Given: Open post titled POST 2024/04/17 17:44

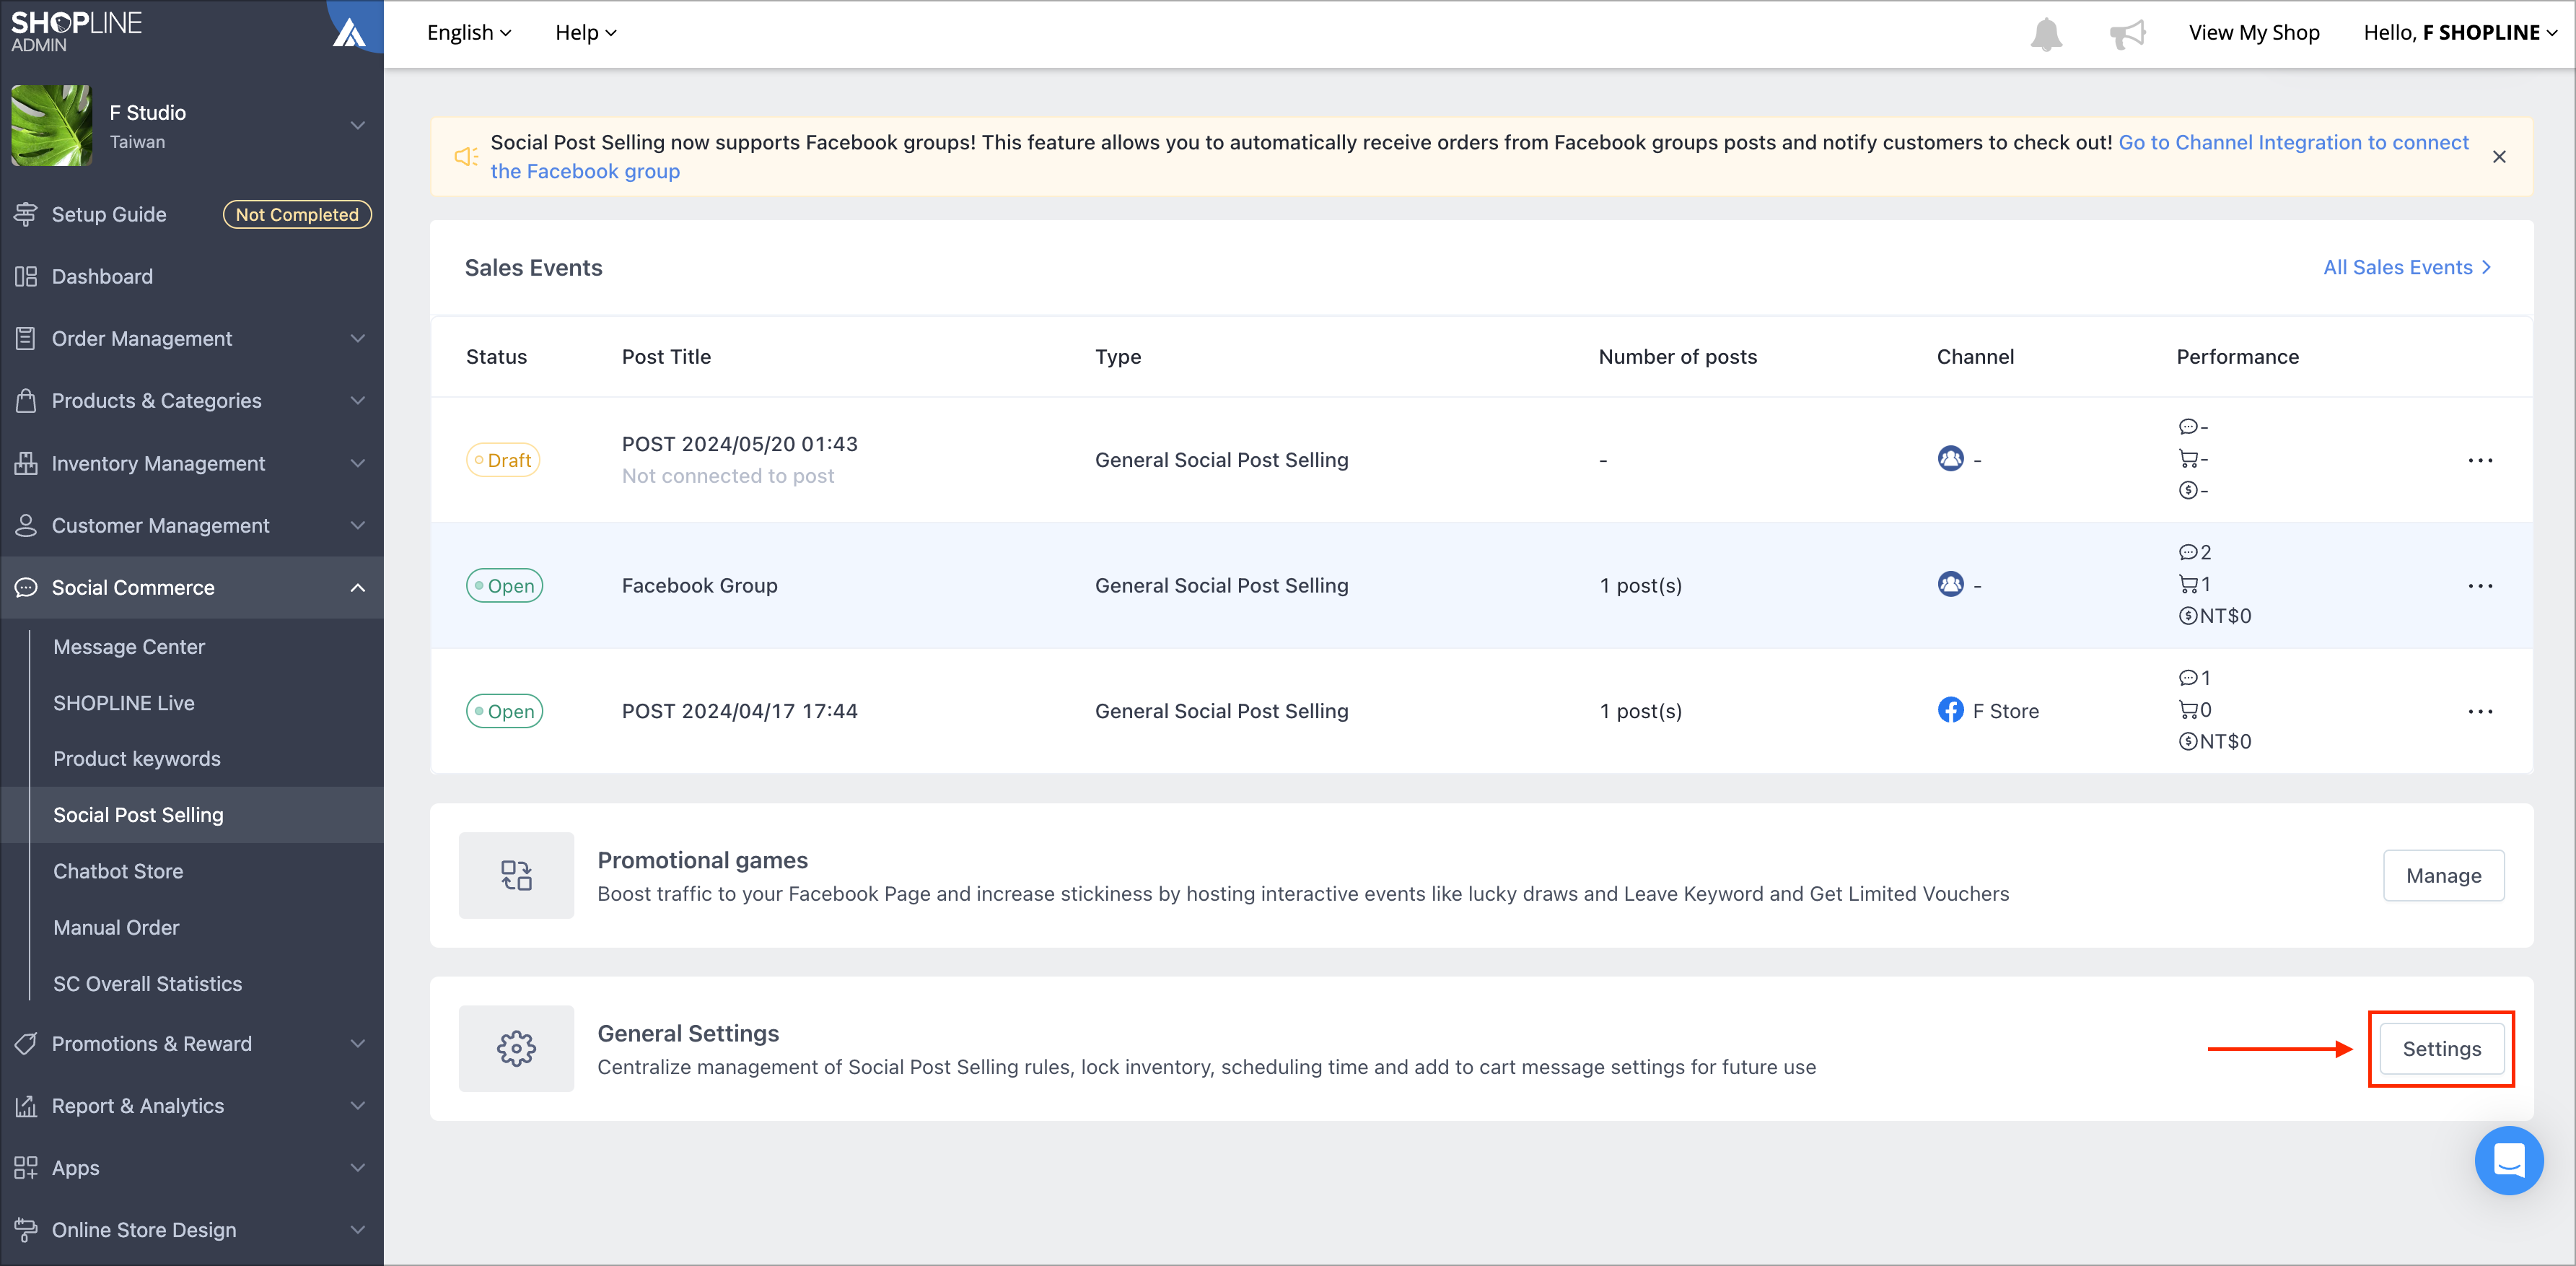Looking at the screenshot, I should (x=739, y=711).
